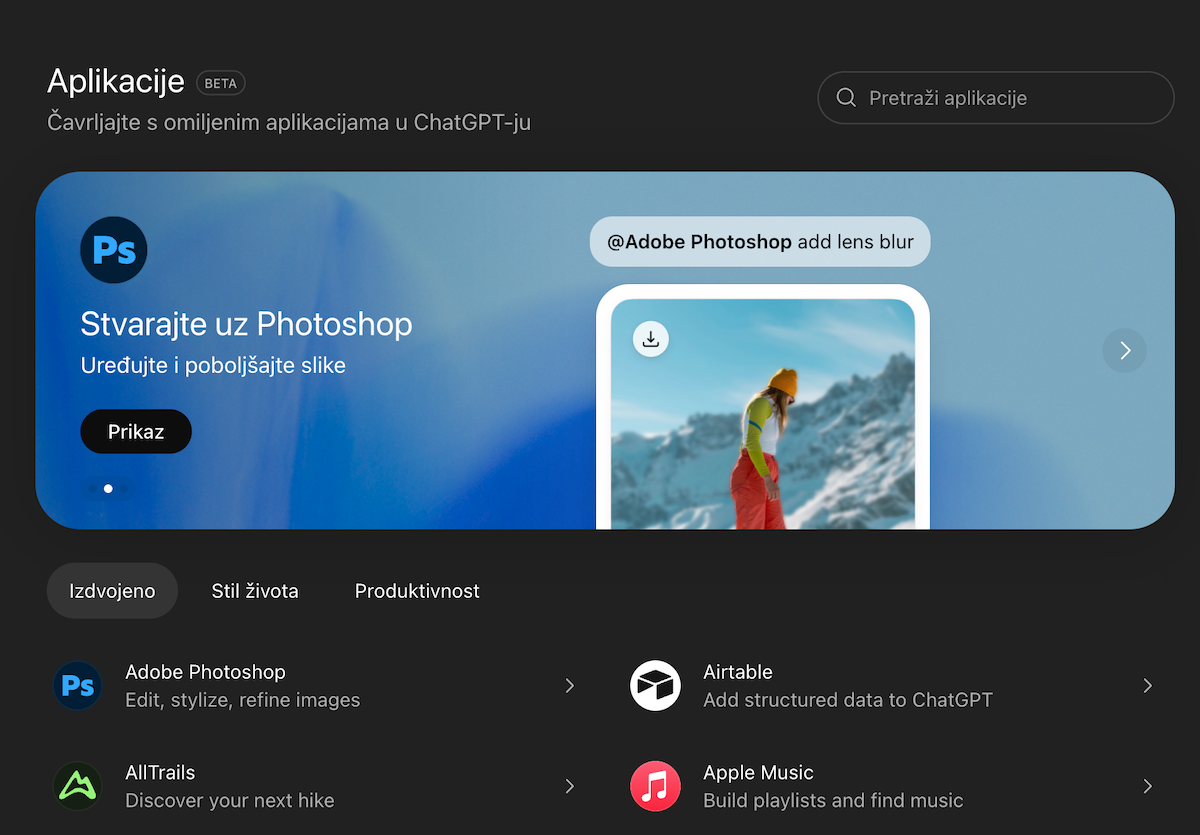Click the AllTrails app icon

[78, 786]
